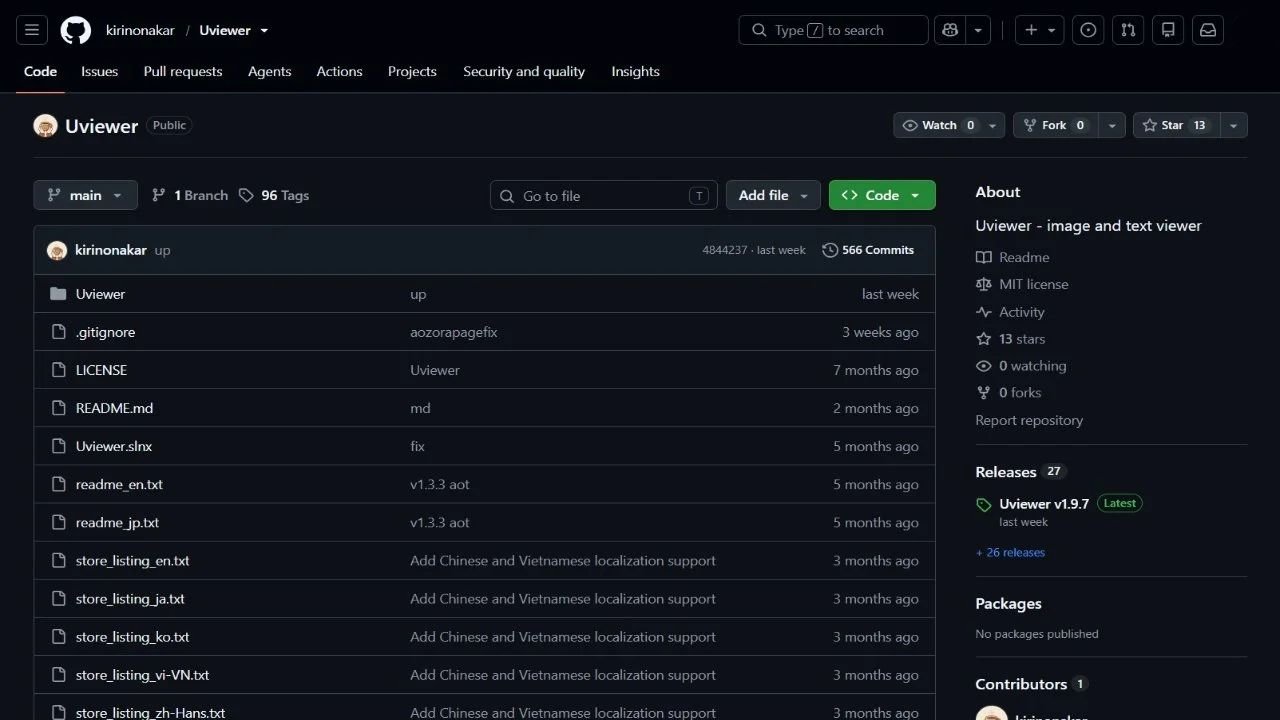The image size is (1280, 720).
Task: Open the main branch selector
Action: (x=85, y=195)
